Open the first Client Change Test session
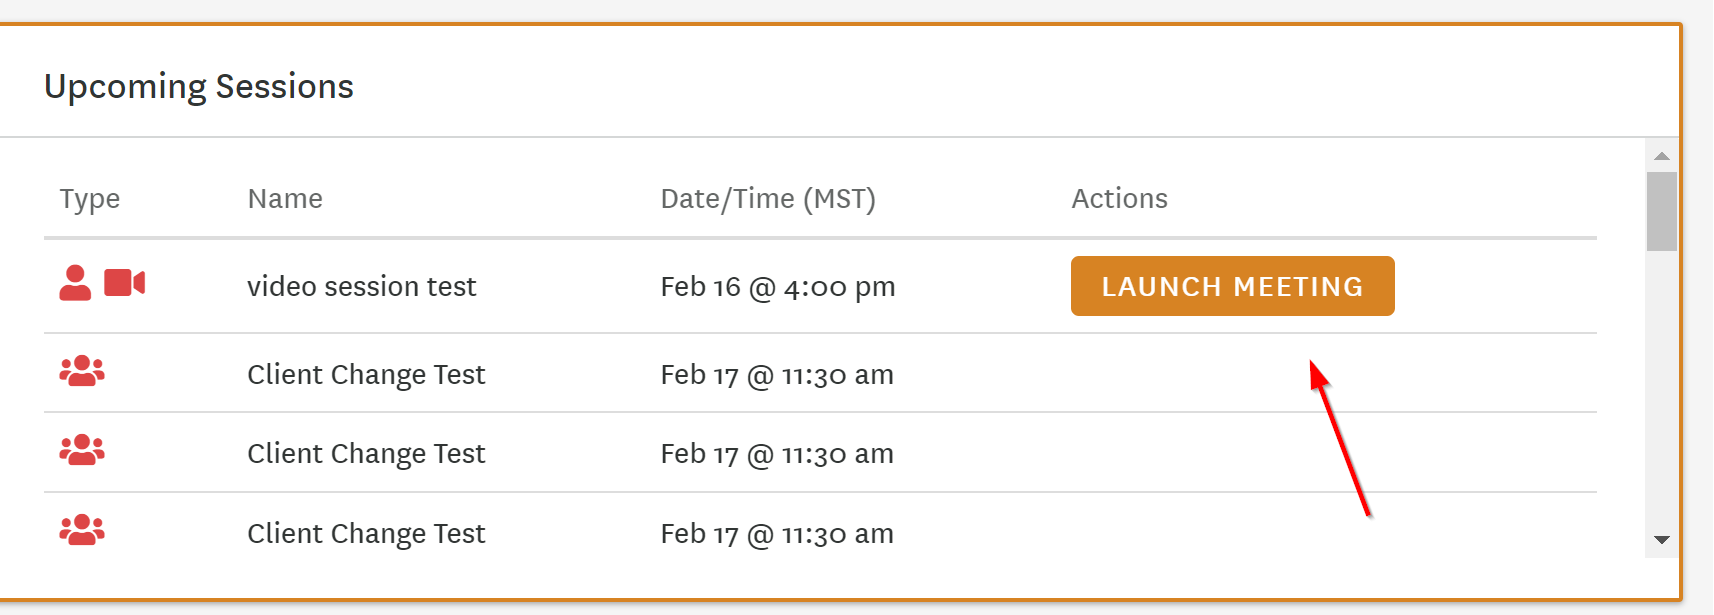 tap(366, 375)
